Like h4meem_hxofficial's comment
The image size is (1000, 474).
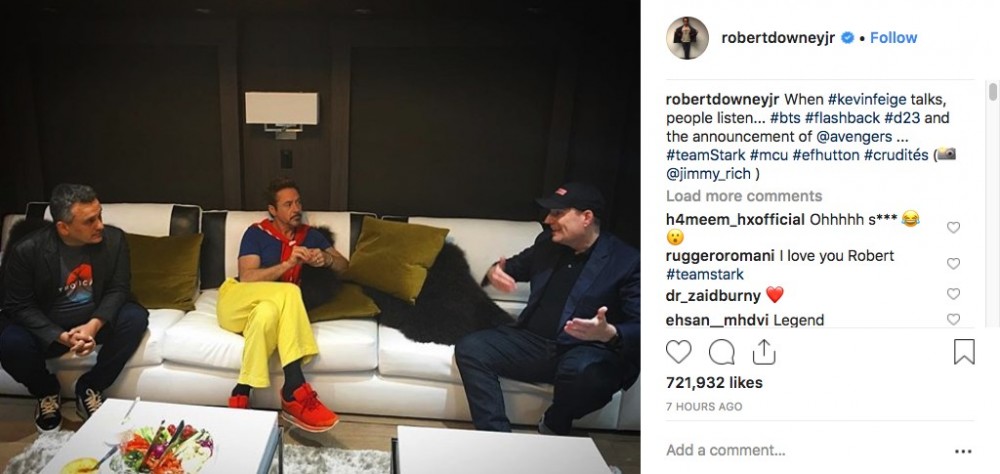click(953, 227)
